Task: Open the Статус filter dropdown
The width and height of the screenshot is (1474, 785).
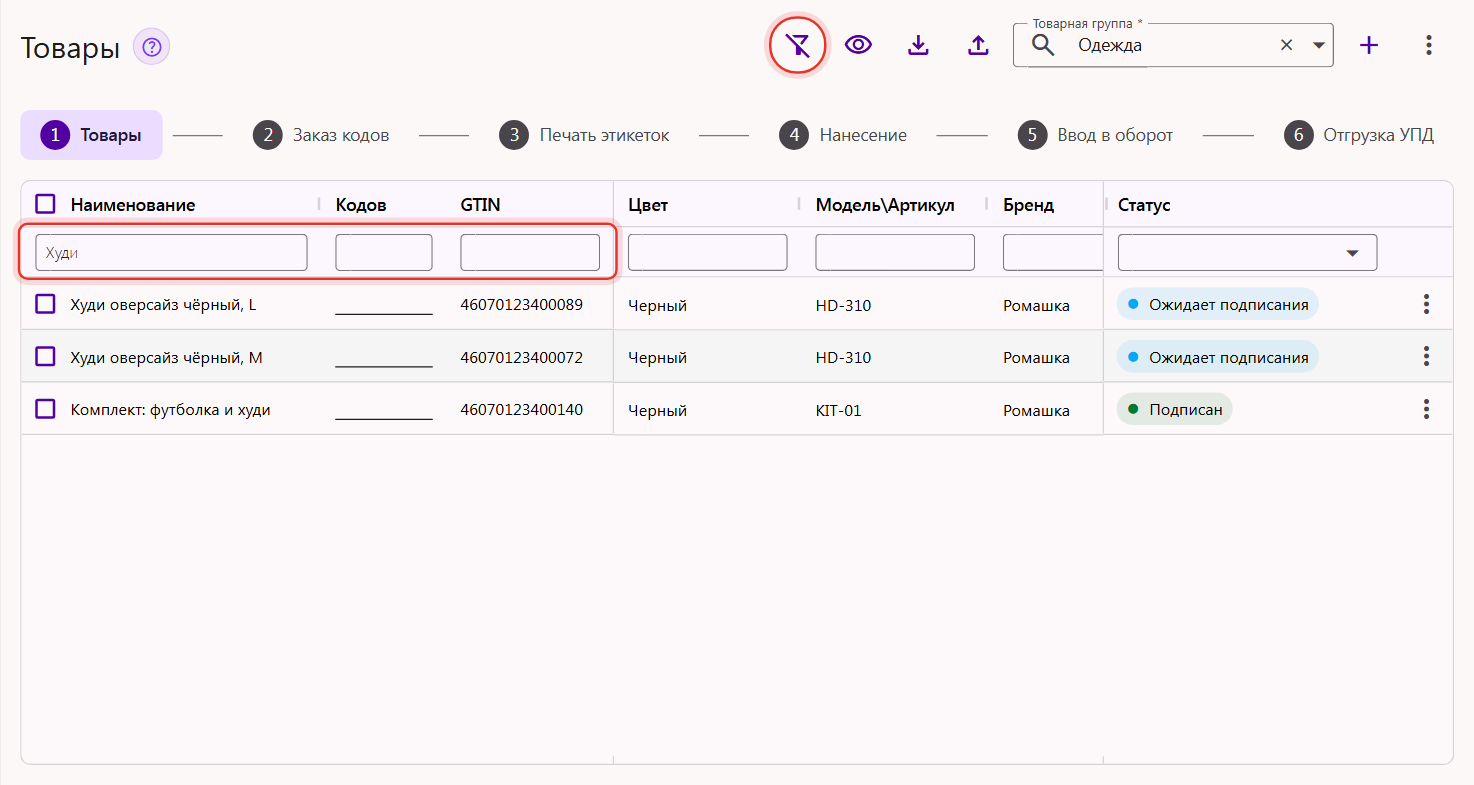Action: 1247,252
